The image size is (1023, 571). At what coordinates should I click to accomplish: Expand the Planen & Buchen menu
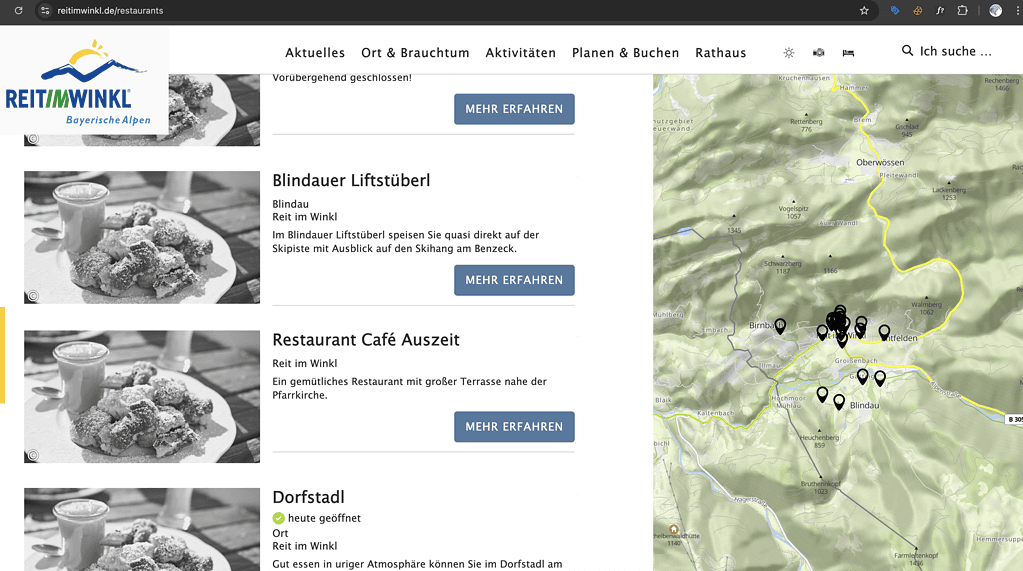tap(625, 53)
